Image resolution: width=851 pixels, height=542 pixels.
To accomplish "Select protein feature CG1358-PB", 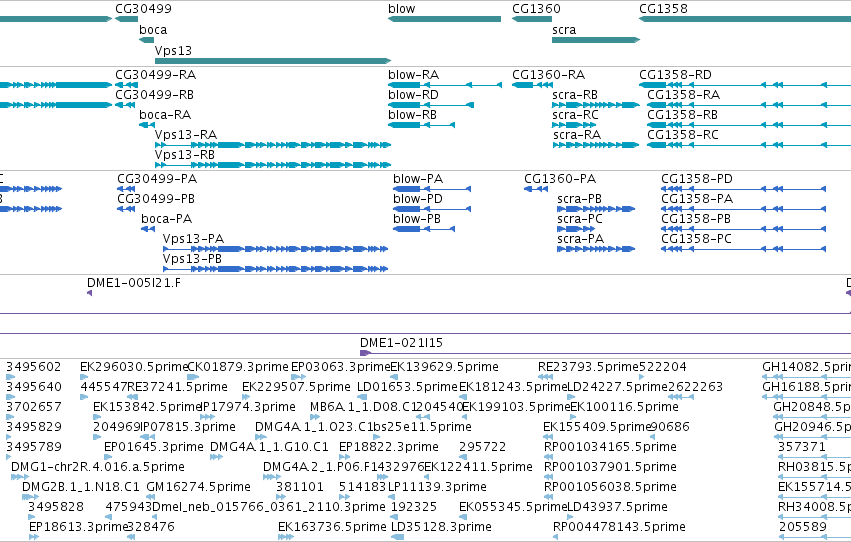I will pos(744,229).
